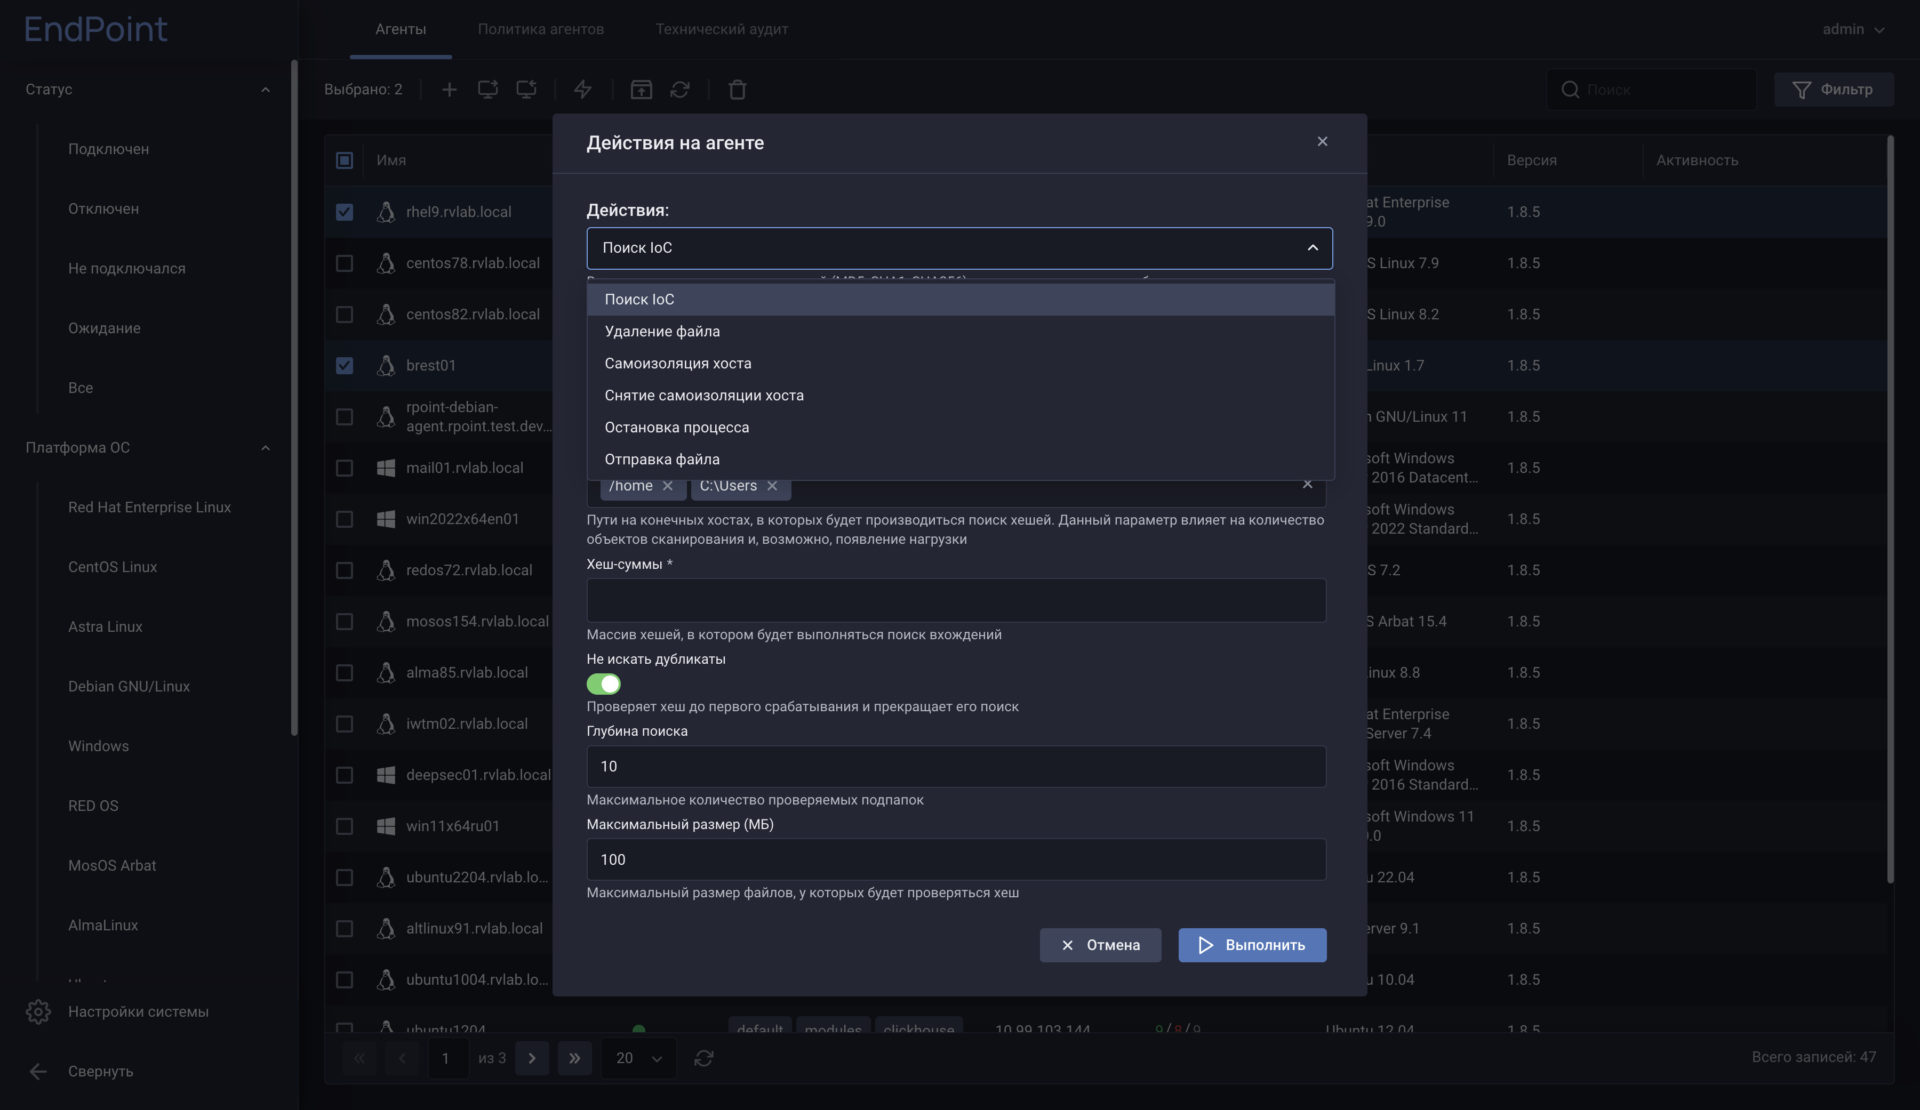
Task: Close the agent actions dialog
Action: (1322, 142)
